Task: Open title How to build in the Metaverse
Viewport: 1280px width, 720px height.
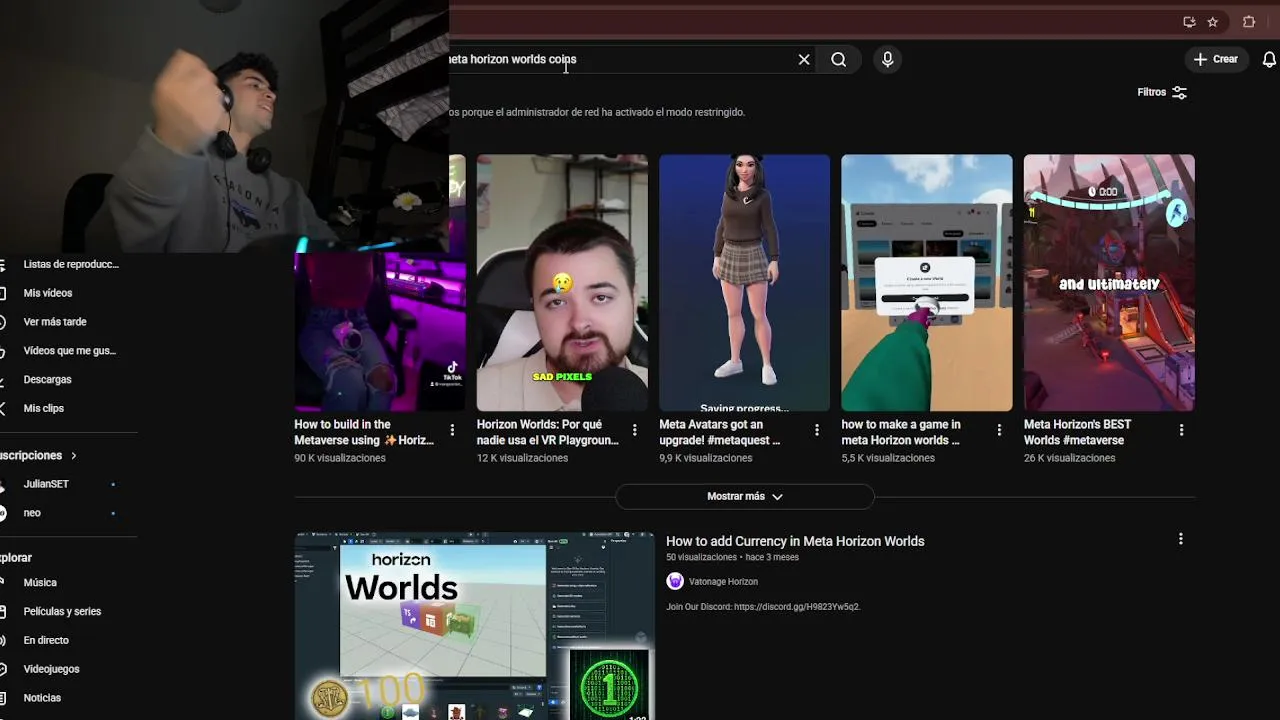Action: 365,432
